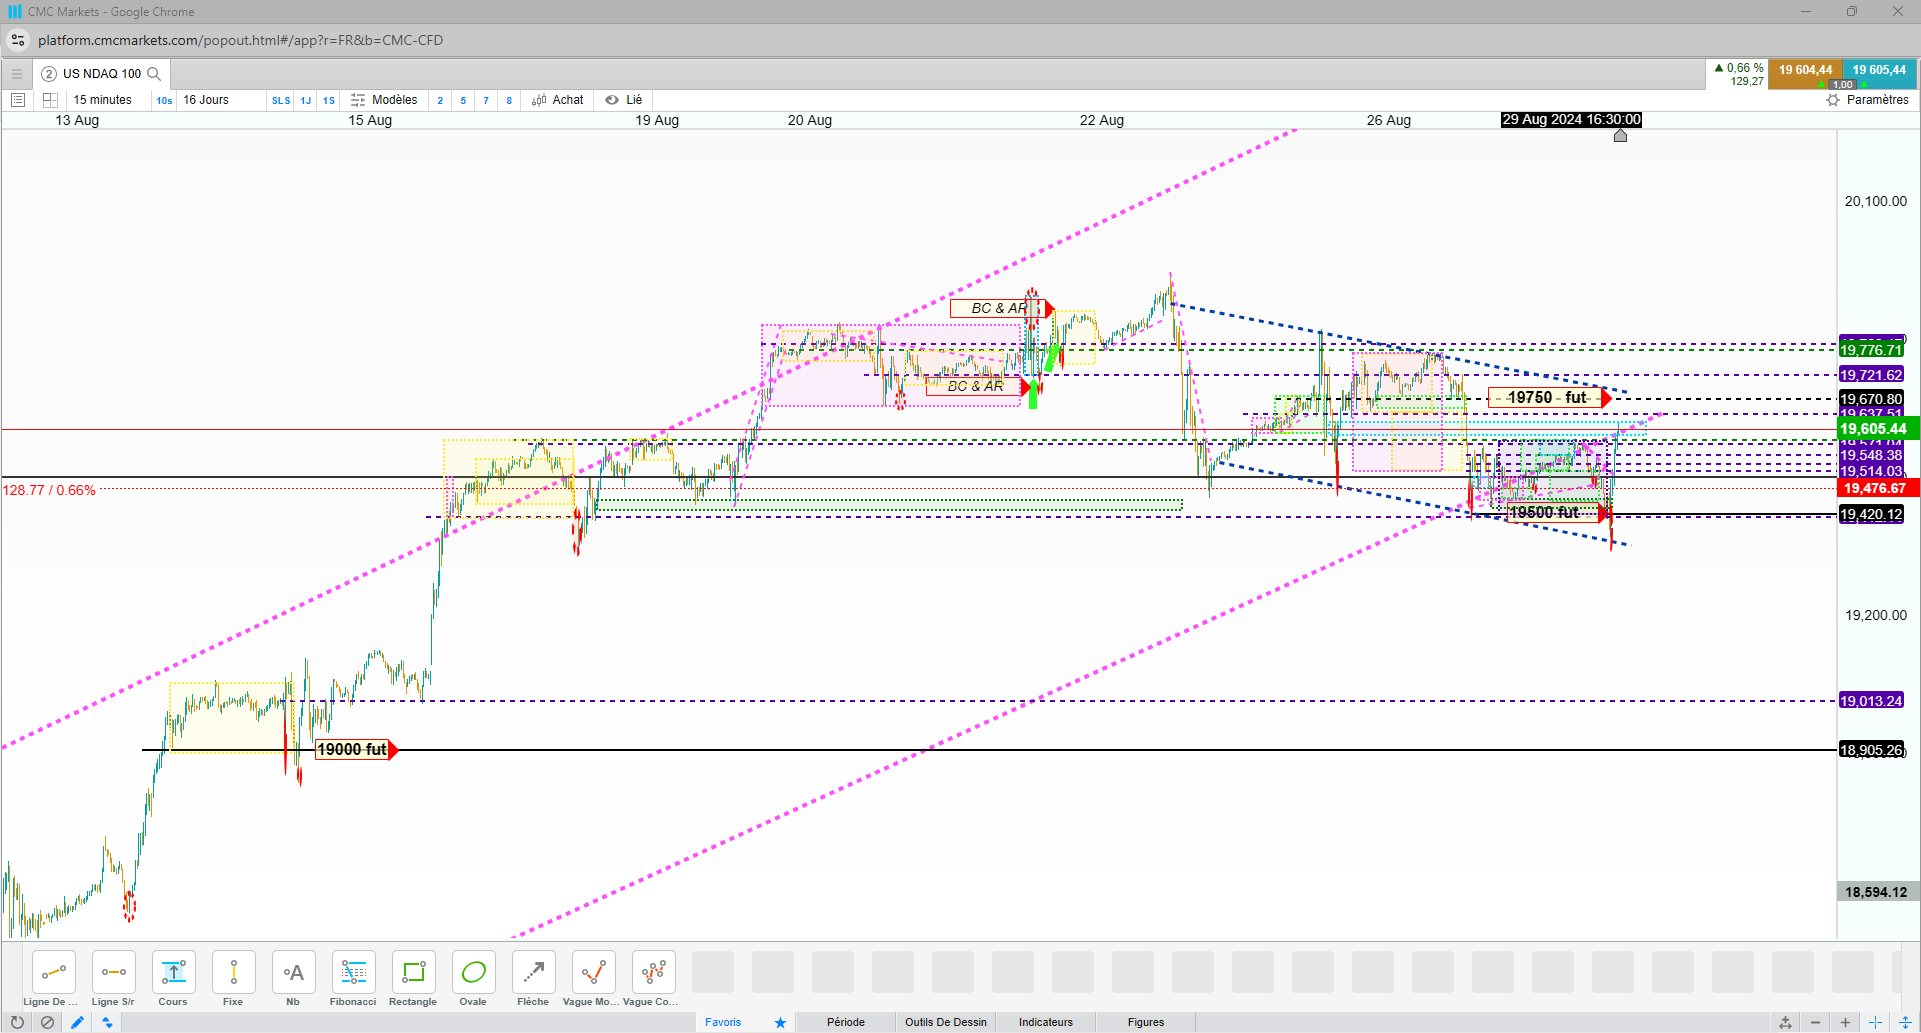Open the 15 minutes interval dropdown
Viewport: 1921px width, 1033px height.
tap(103, 100)
